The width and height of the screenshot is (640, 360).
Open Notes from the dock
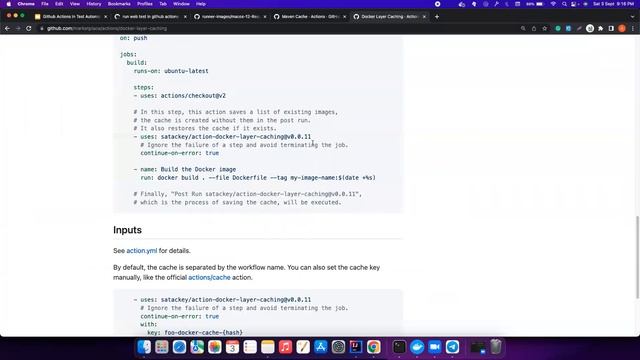[268, 347]
